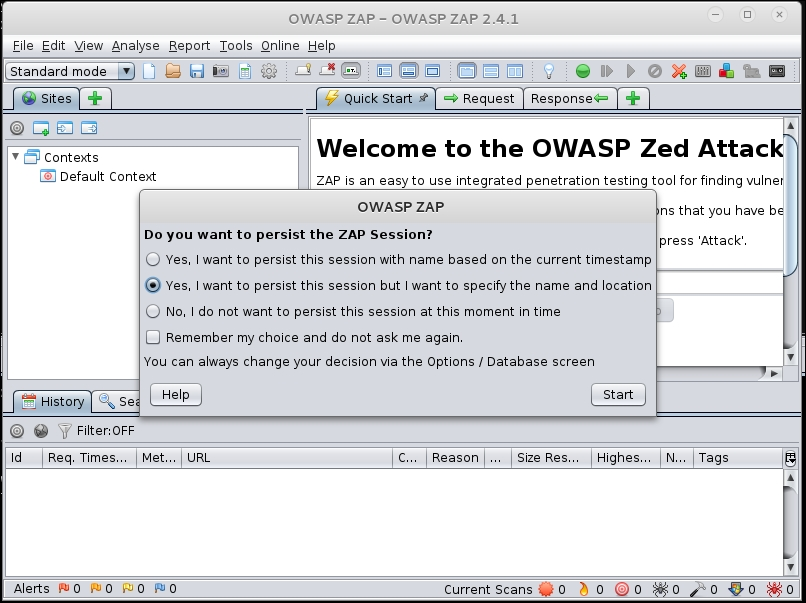Toggle target scope icon in Sites panel
This screenshot has height=603, width=806.
click(17, 128)
